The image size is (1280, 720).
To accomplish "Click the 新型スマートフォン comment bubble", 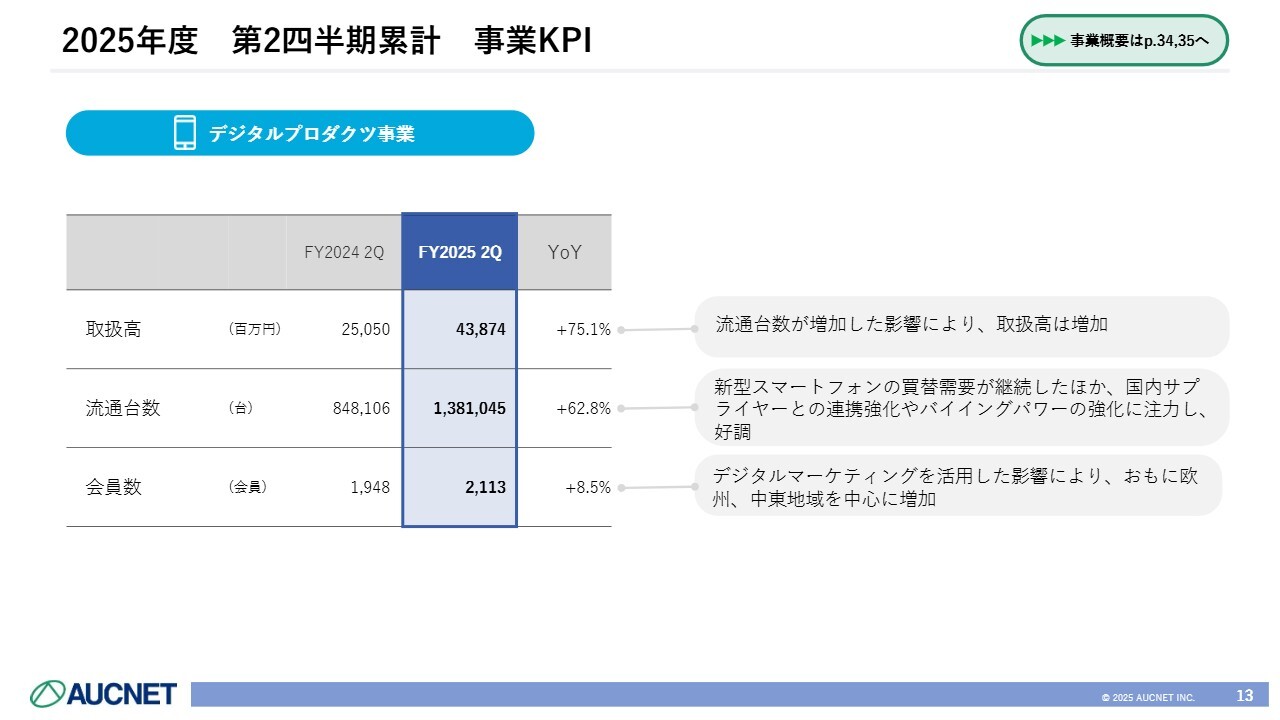I will pos(960,408).
